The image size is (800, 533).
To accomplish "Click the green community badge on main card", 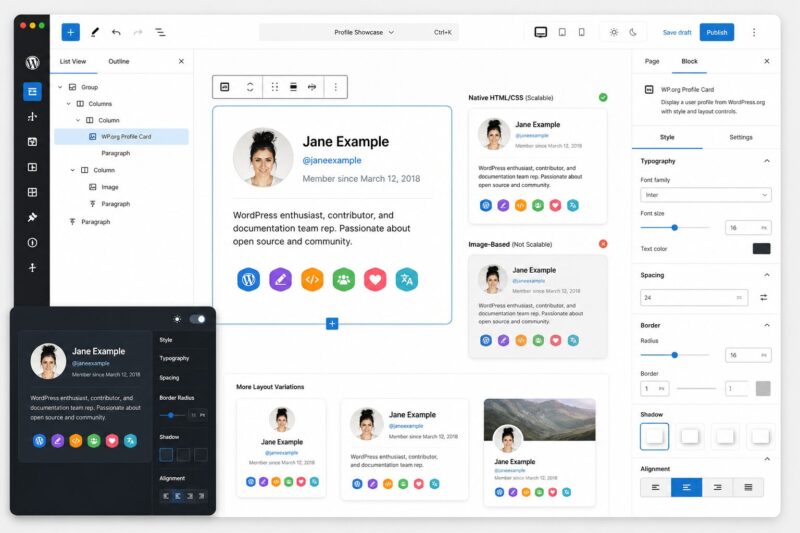I will point(344,280).
